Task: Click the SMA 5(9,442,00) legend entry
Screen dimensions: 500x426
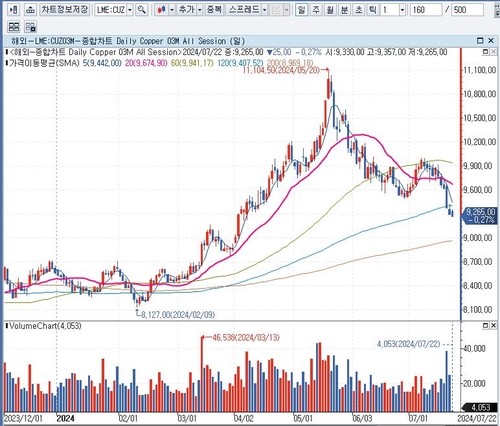Action: click(x=101, y=63)
